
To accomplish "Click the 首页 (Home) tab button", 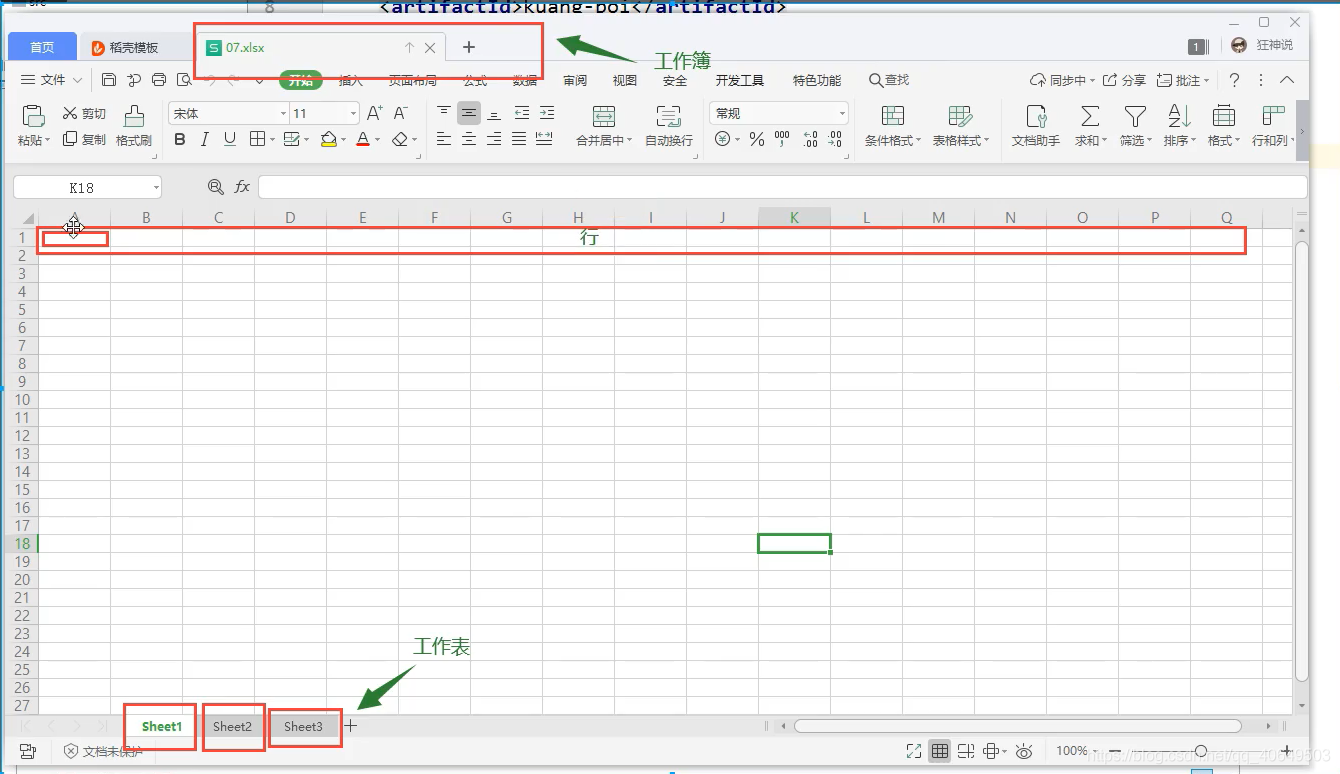I will 42,47.
